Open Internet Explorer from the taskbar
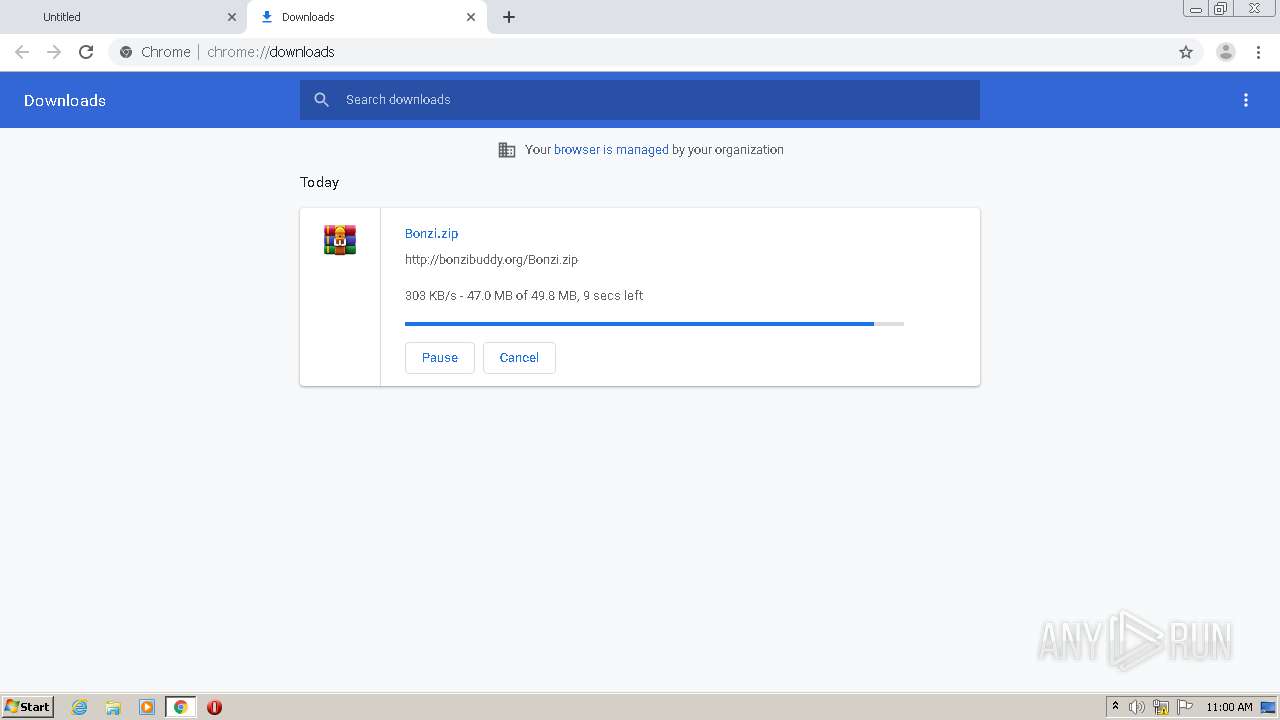The width and height of the screenshot is (1280, 720). (80, 707)
